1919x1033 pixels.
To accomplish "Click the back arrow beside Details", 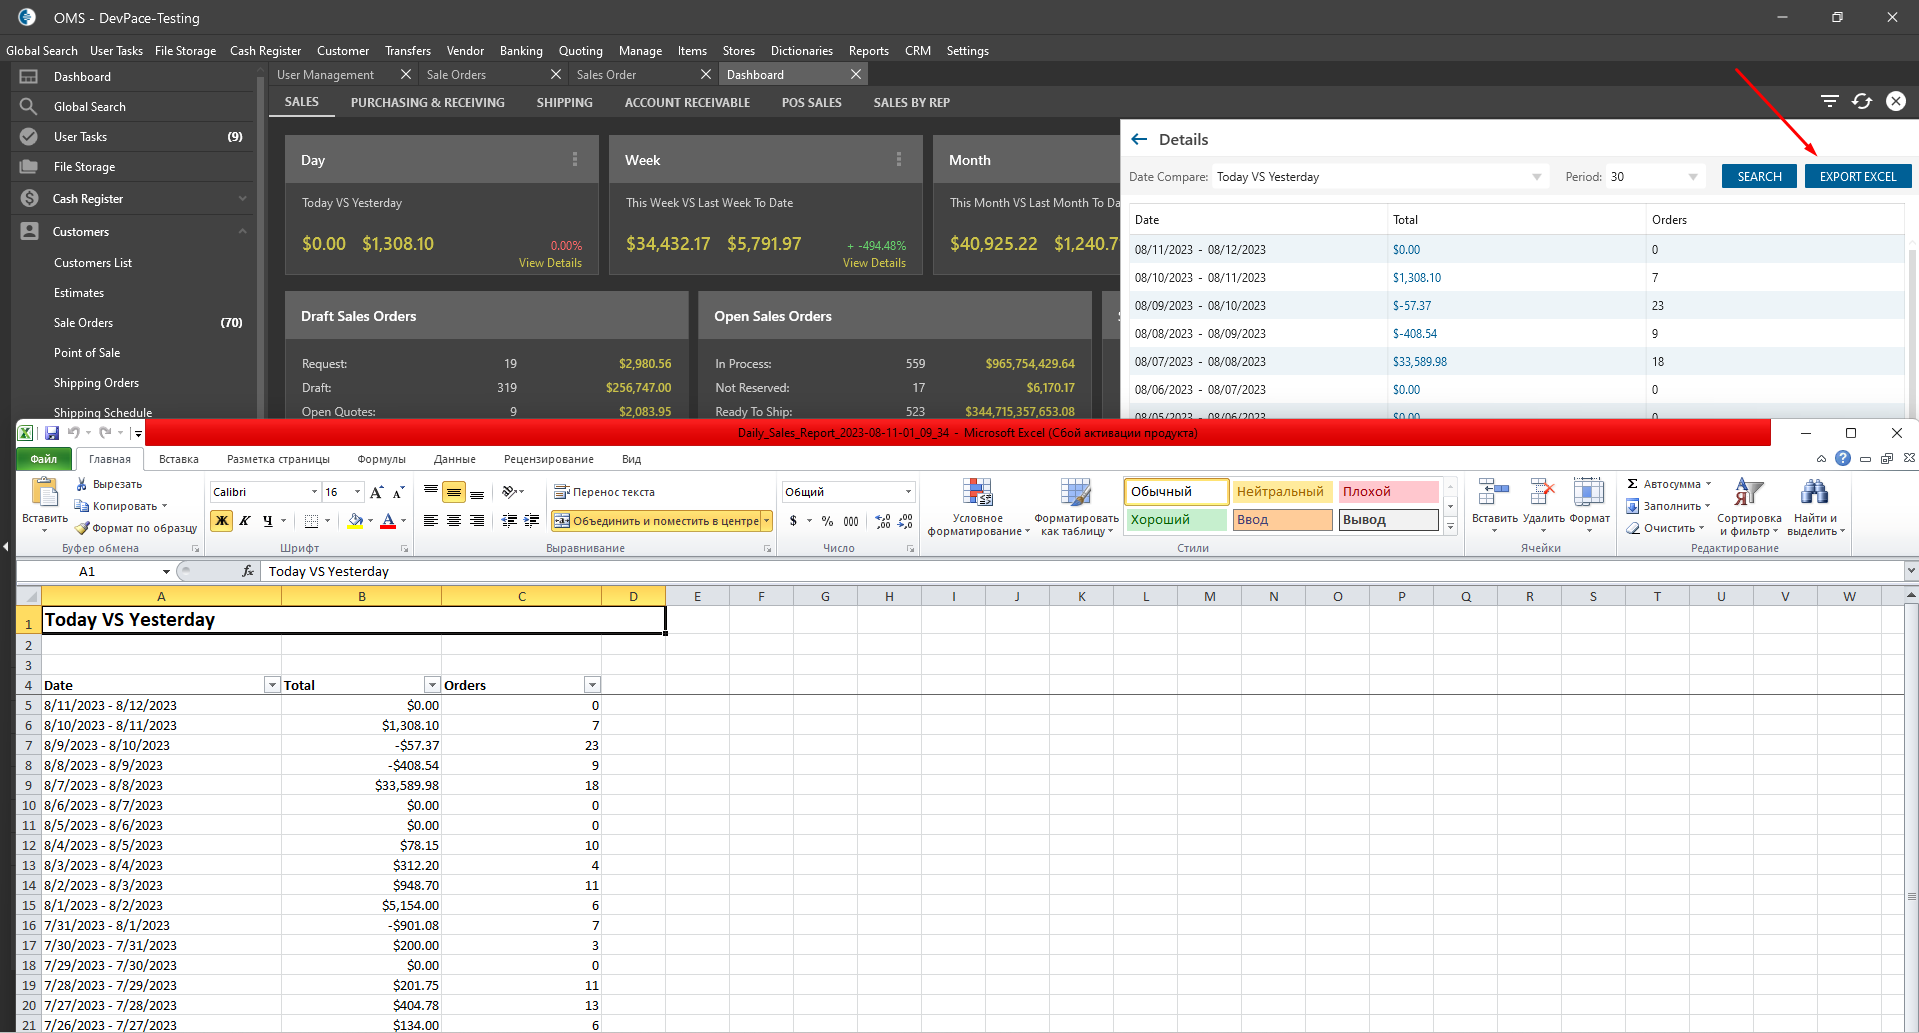I will click(x=1138, y=139).
